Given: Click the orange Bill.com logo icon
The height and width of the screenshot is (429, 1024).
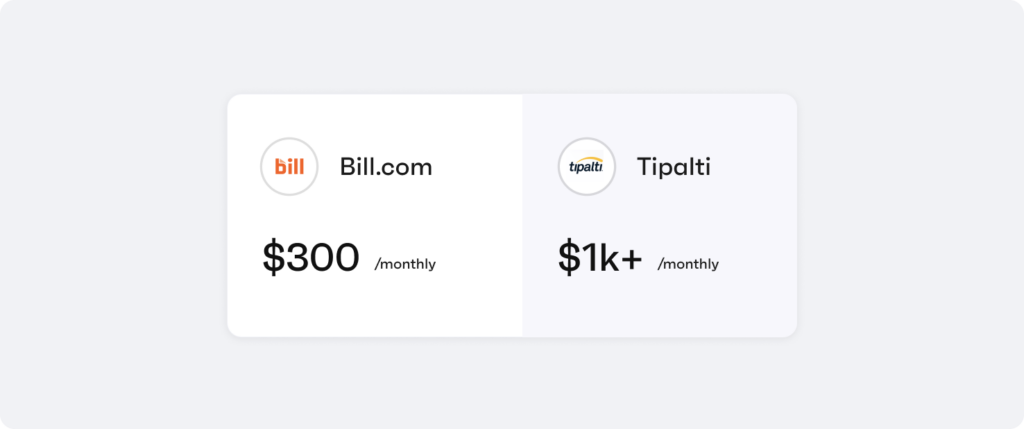Looking at the screenshot, I should [x=289, y=167].
